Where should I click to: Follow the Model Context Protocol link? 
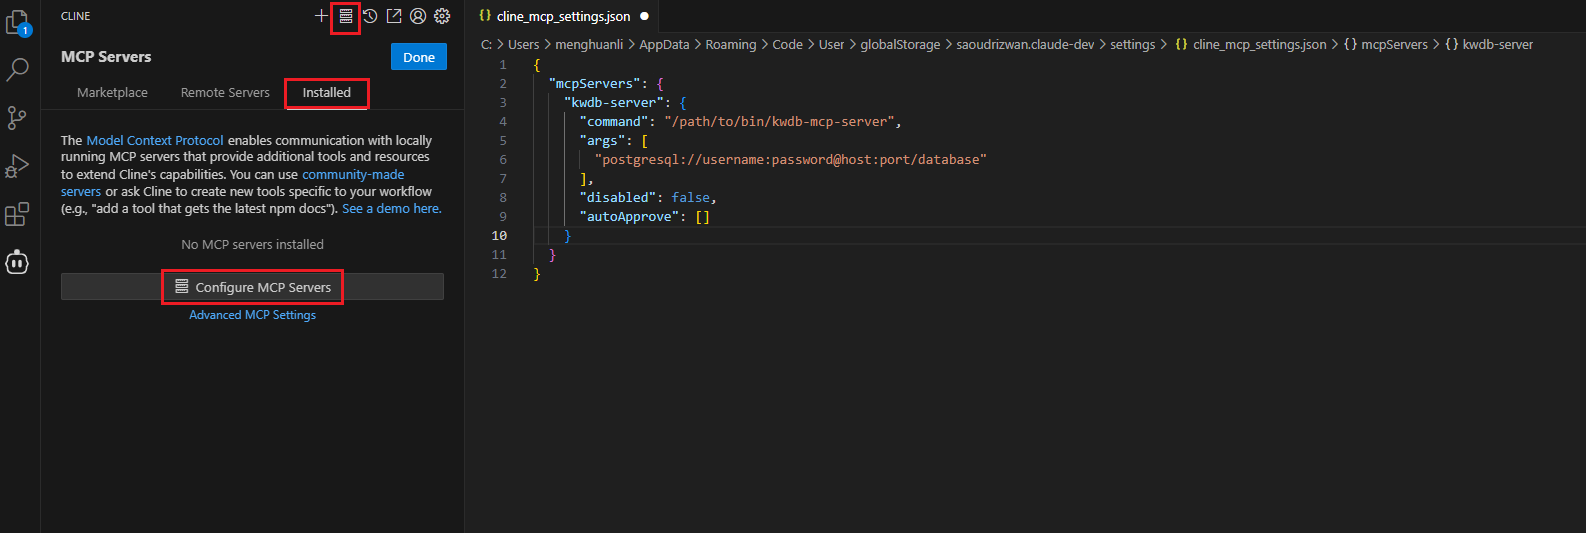click(x=155, y=141)
